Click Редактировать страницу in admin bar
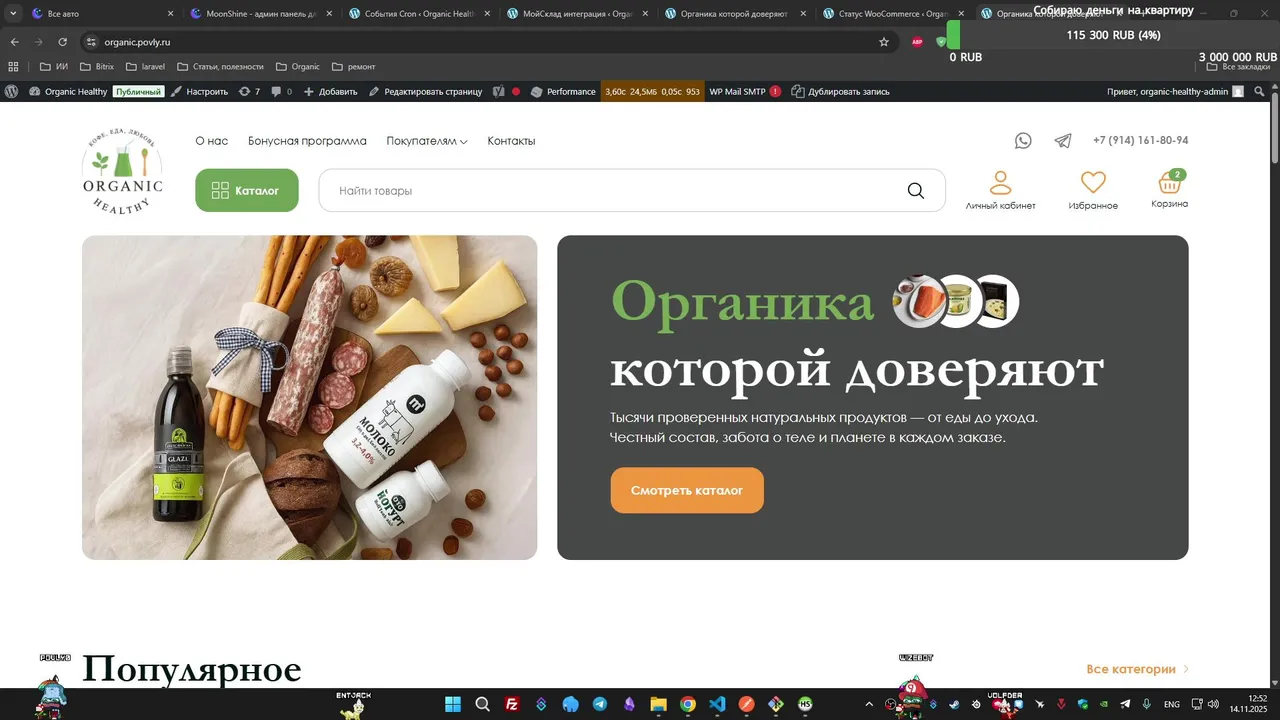The height and width of the screenshot is (720, 1280). coord(425,91)
